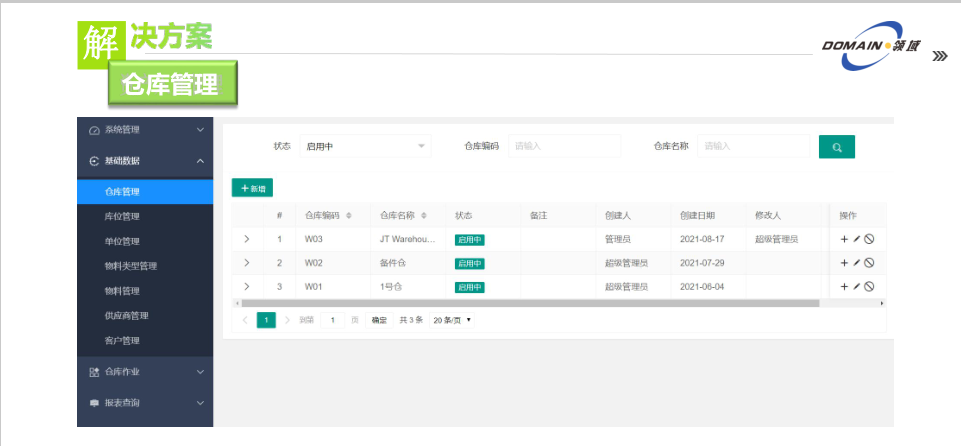
Task: Expand the 报表查询 menu chevron
Action: (x=200, y=403)
